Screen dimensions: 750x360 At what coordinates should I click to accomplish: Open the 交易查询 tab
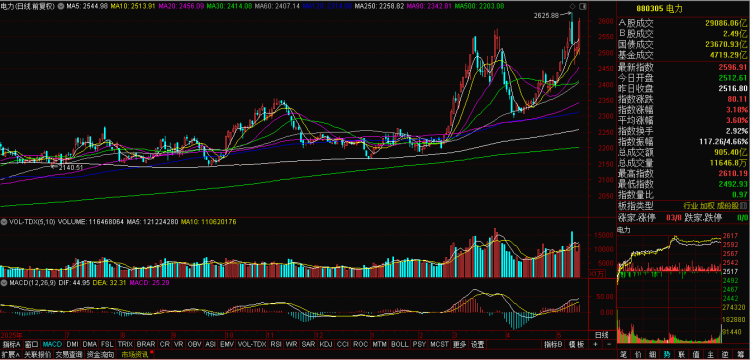(69, 355)
